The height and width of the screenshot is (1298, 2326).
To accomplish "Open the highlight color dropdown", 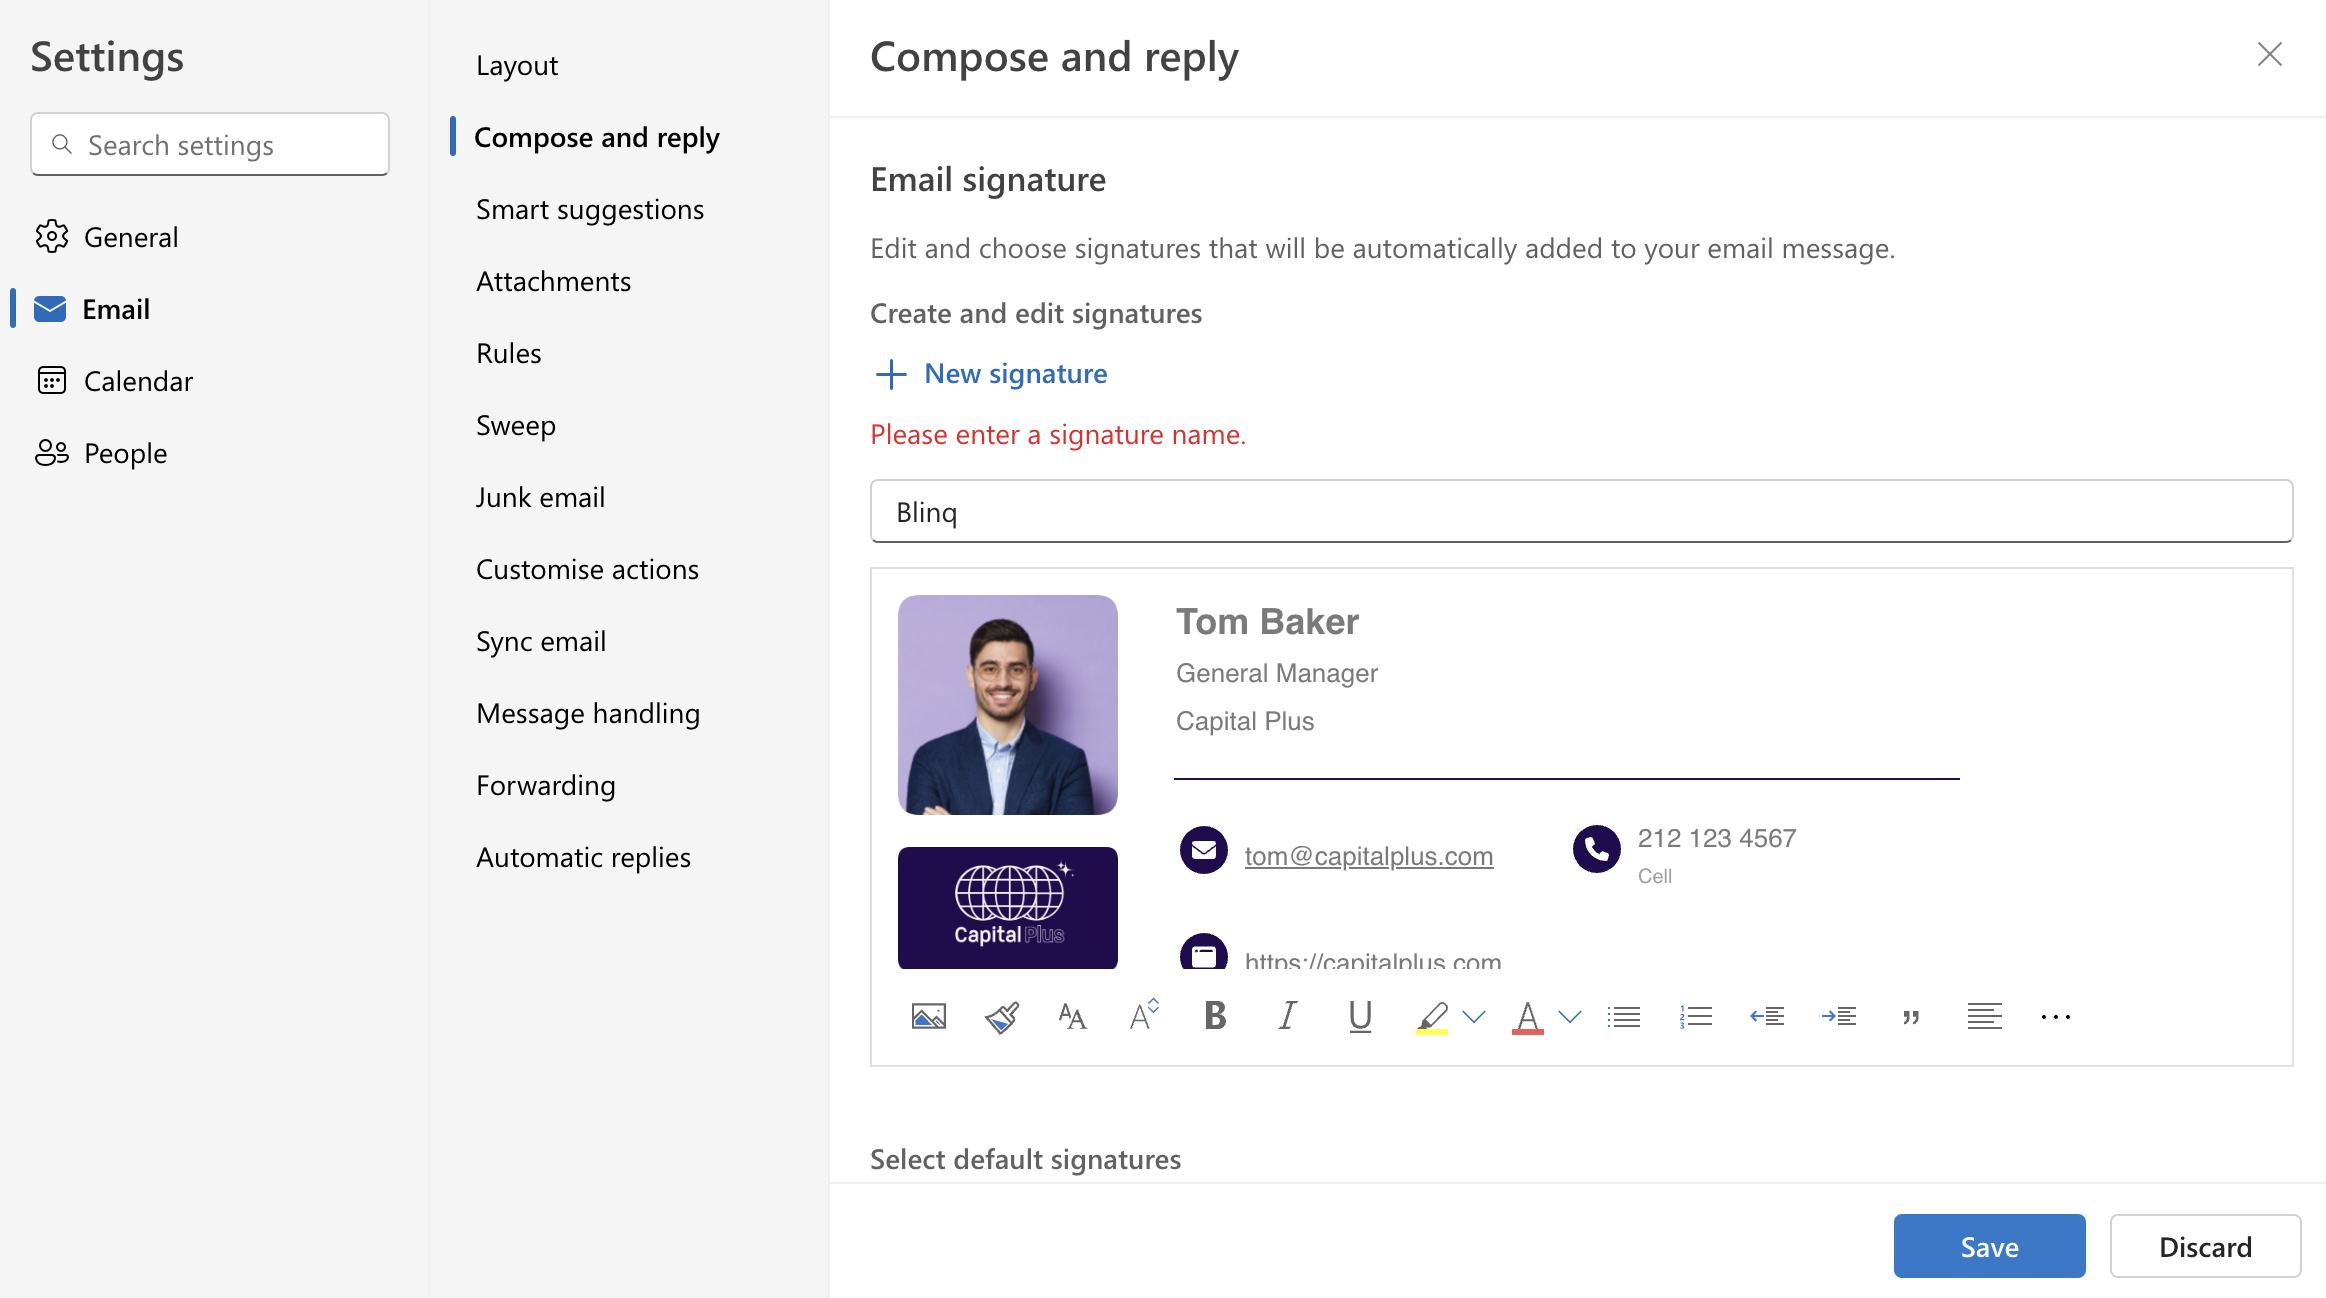I will point(1471,1016).
